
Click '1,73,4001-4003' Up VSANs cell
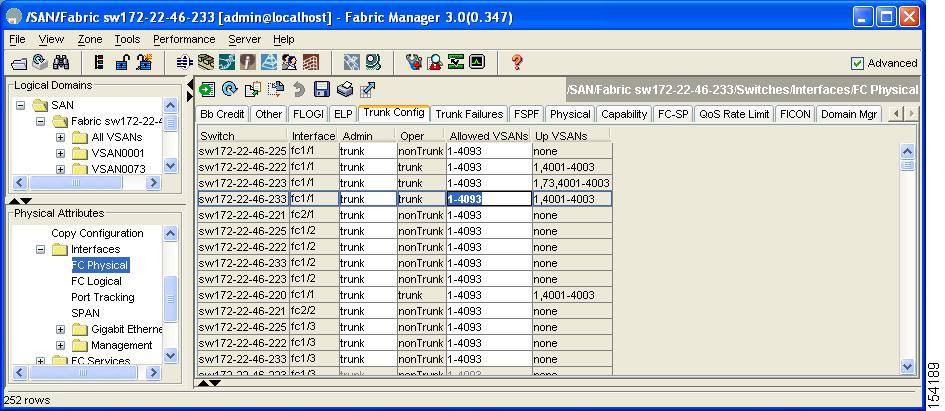(572, 183)
